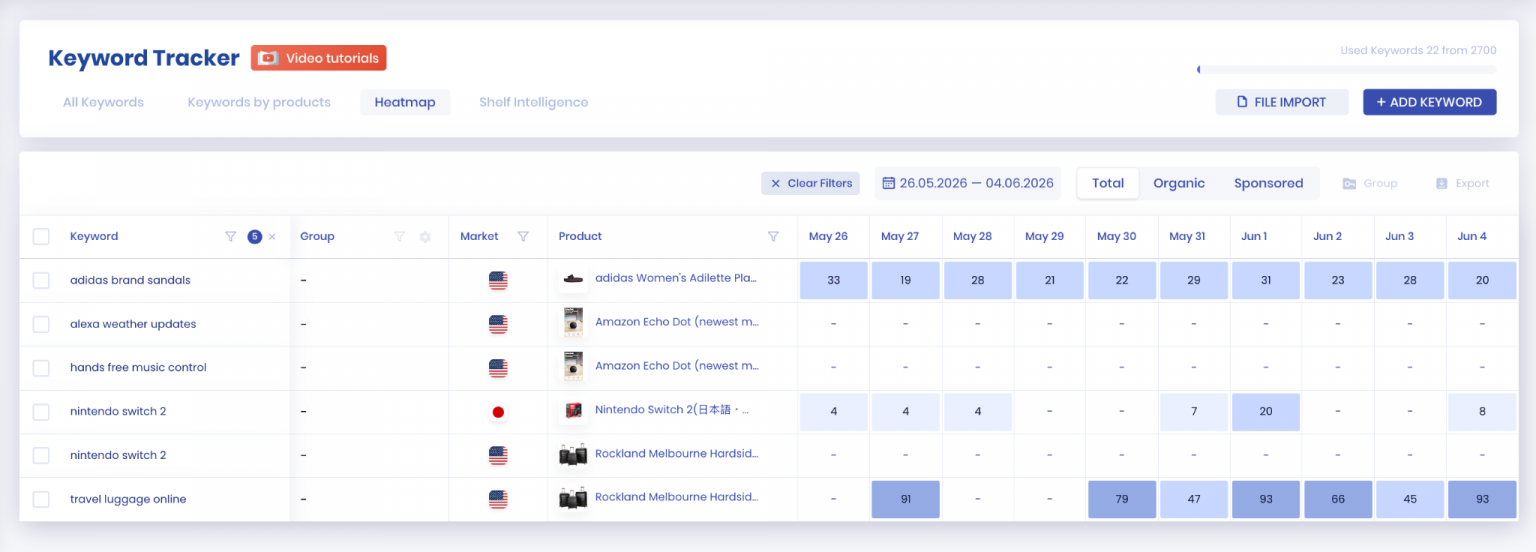Toggle the select-all checkbox in header
This screenshot has height=552, width=1536.
pyautogui.click(x=41, y=237)
